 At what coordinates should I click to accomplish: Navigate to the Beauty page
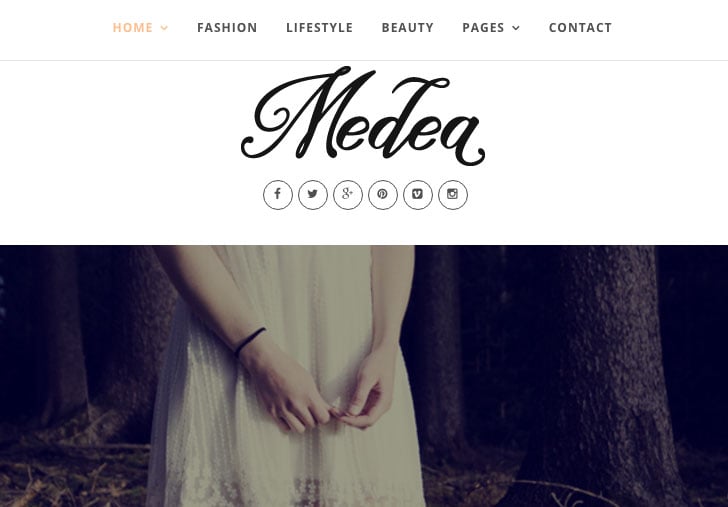[408, 28]
